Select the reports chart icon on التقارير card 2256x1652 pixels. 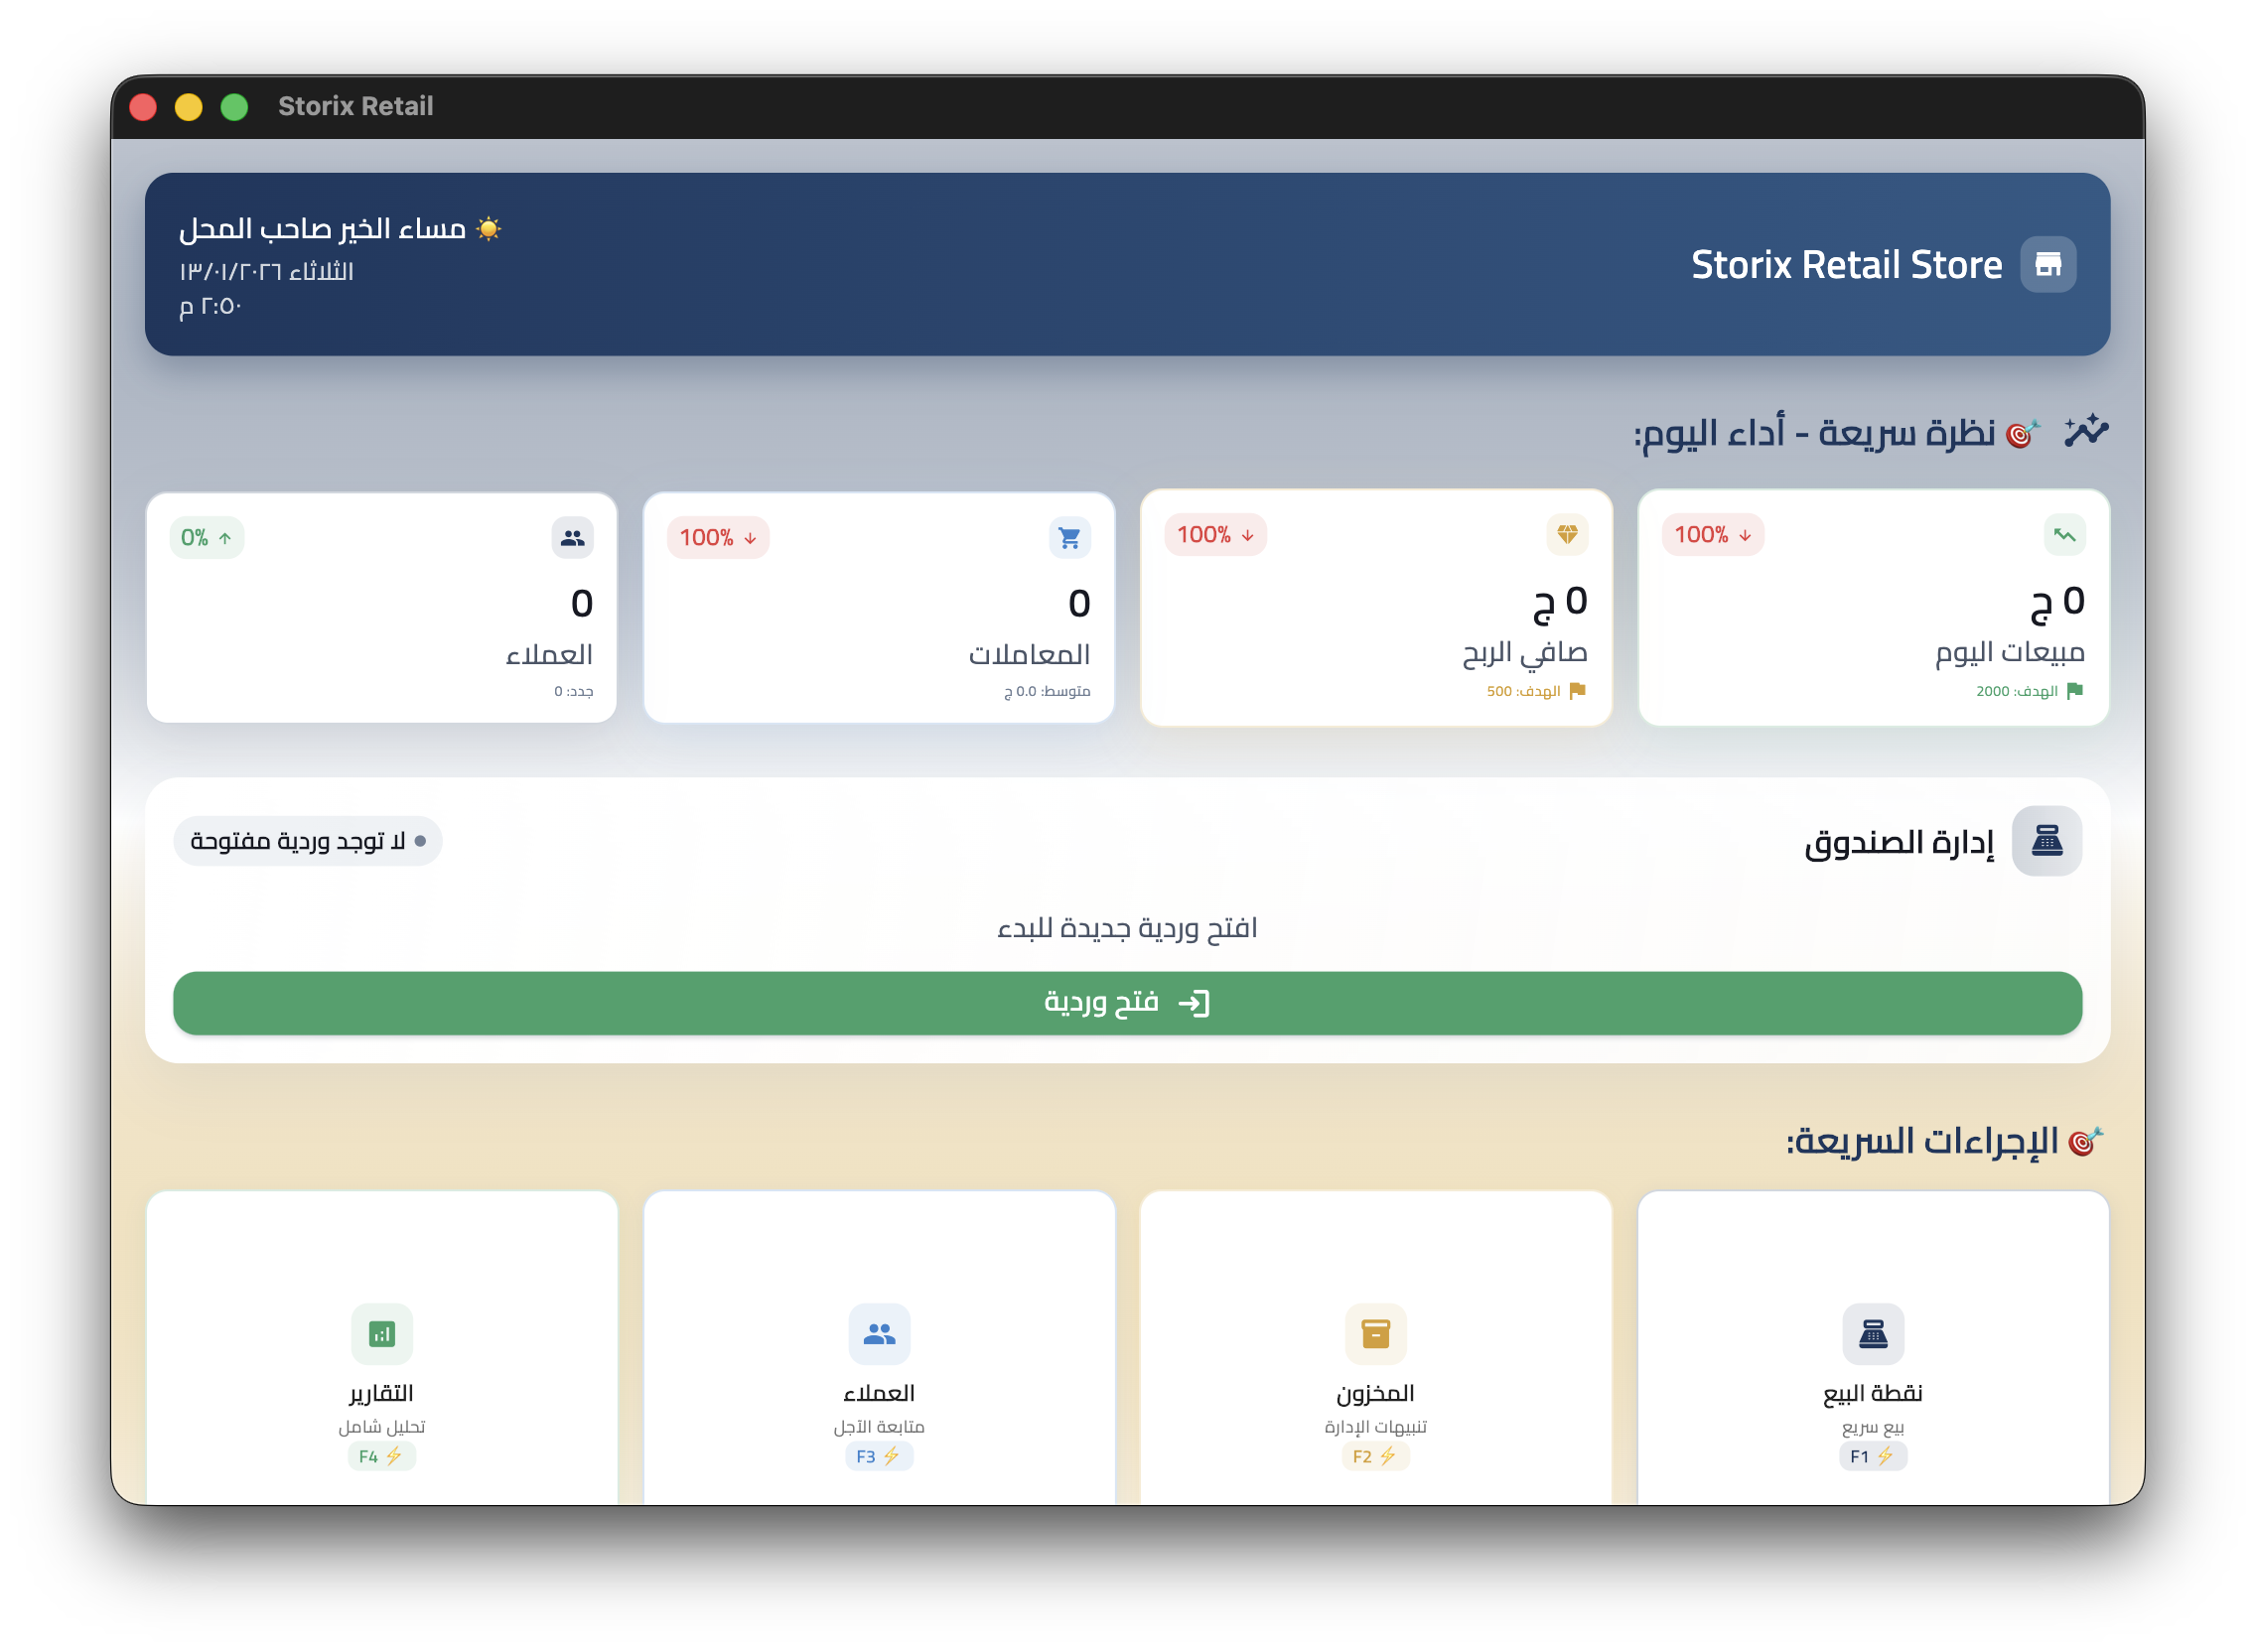pos(382,1334)
